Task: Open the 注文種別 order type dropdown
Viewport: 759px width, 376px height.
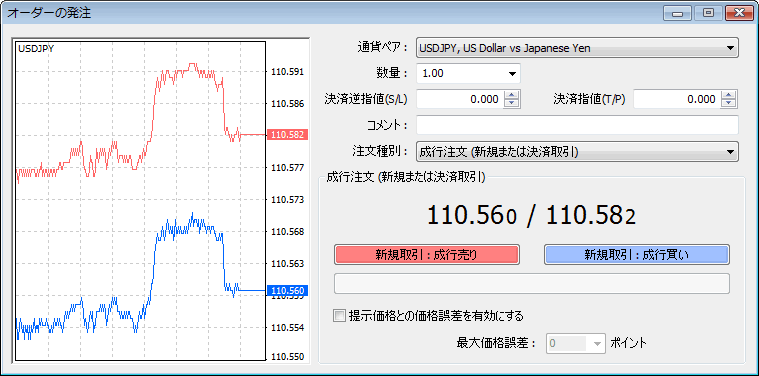Action: tap(577, 151)
